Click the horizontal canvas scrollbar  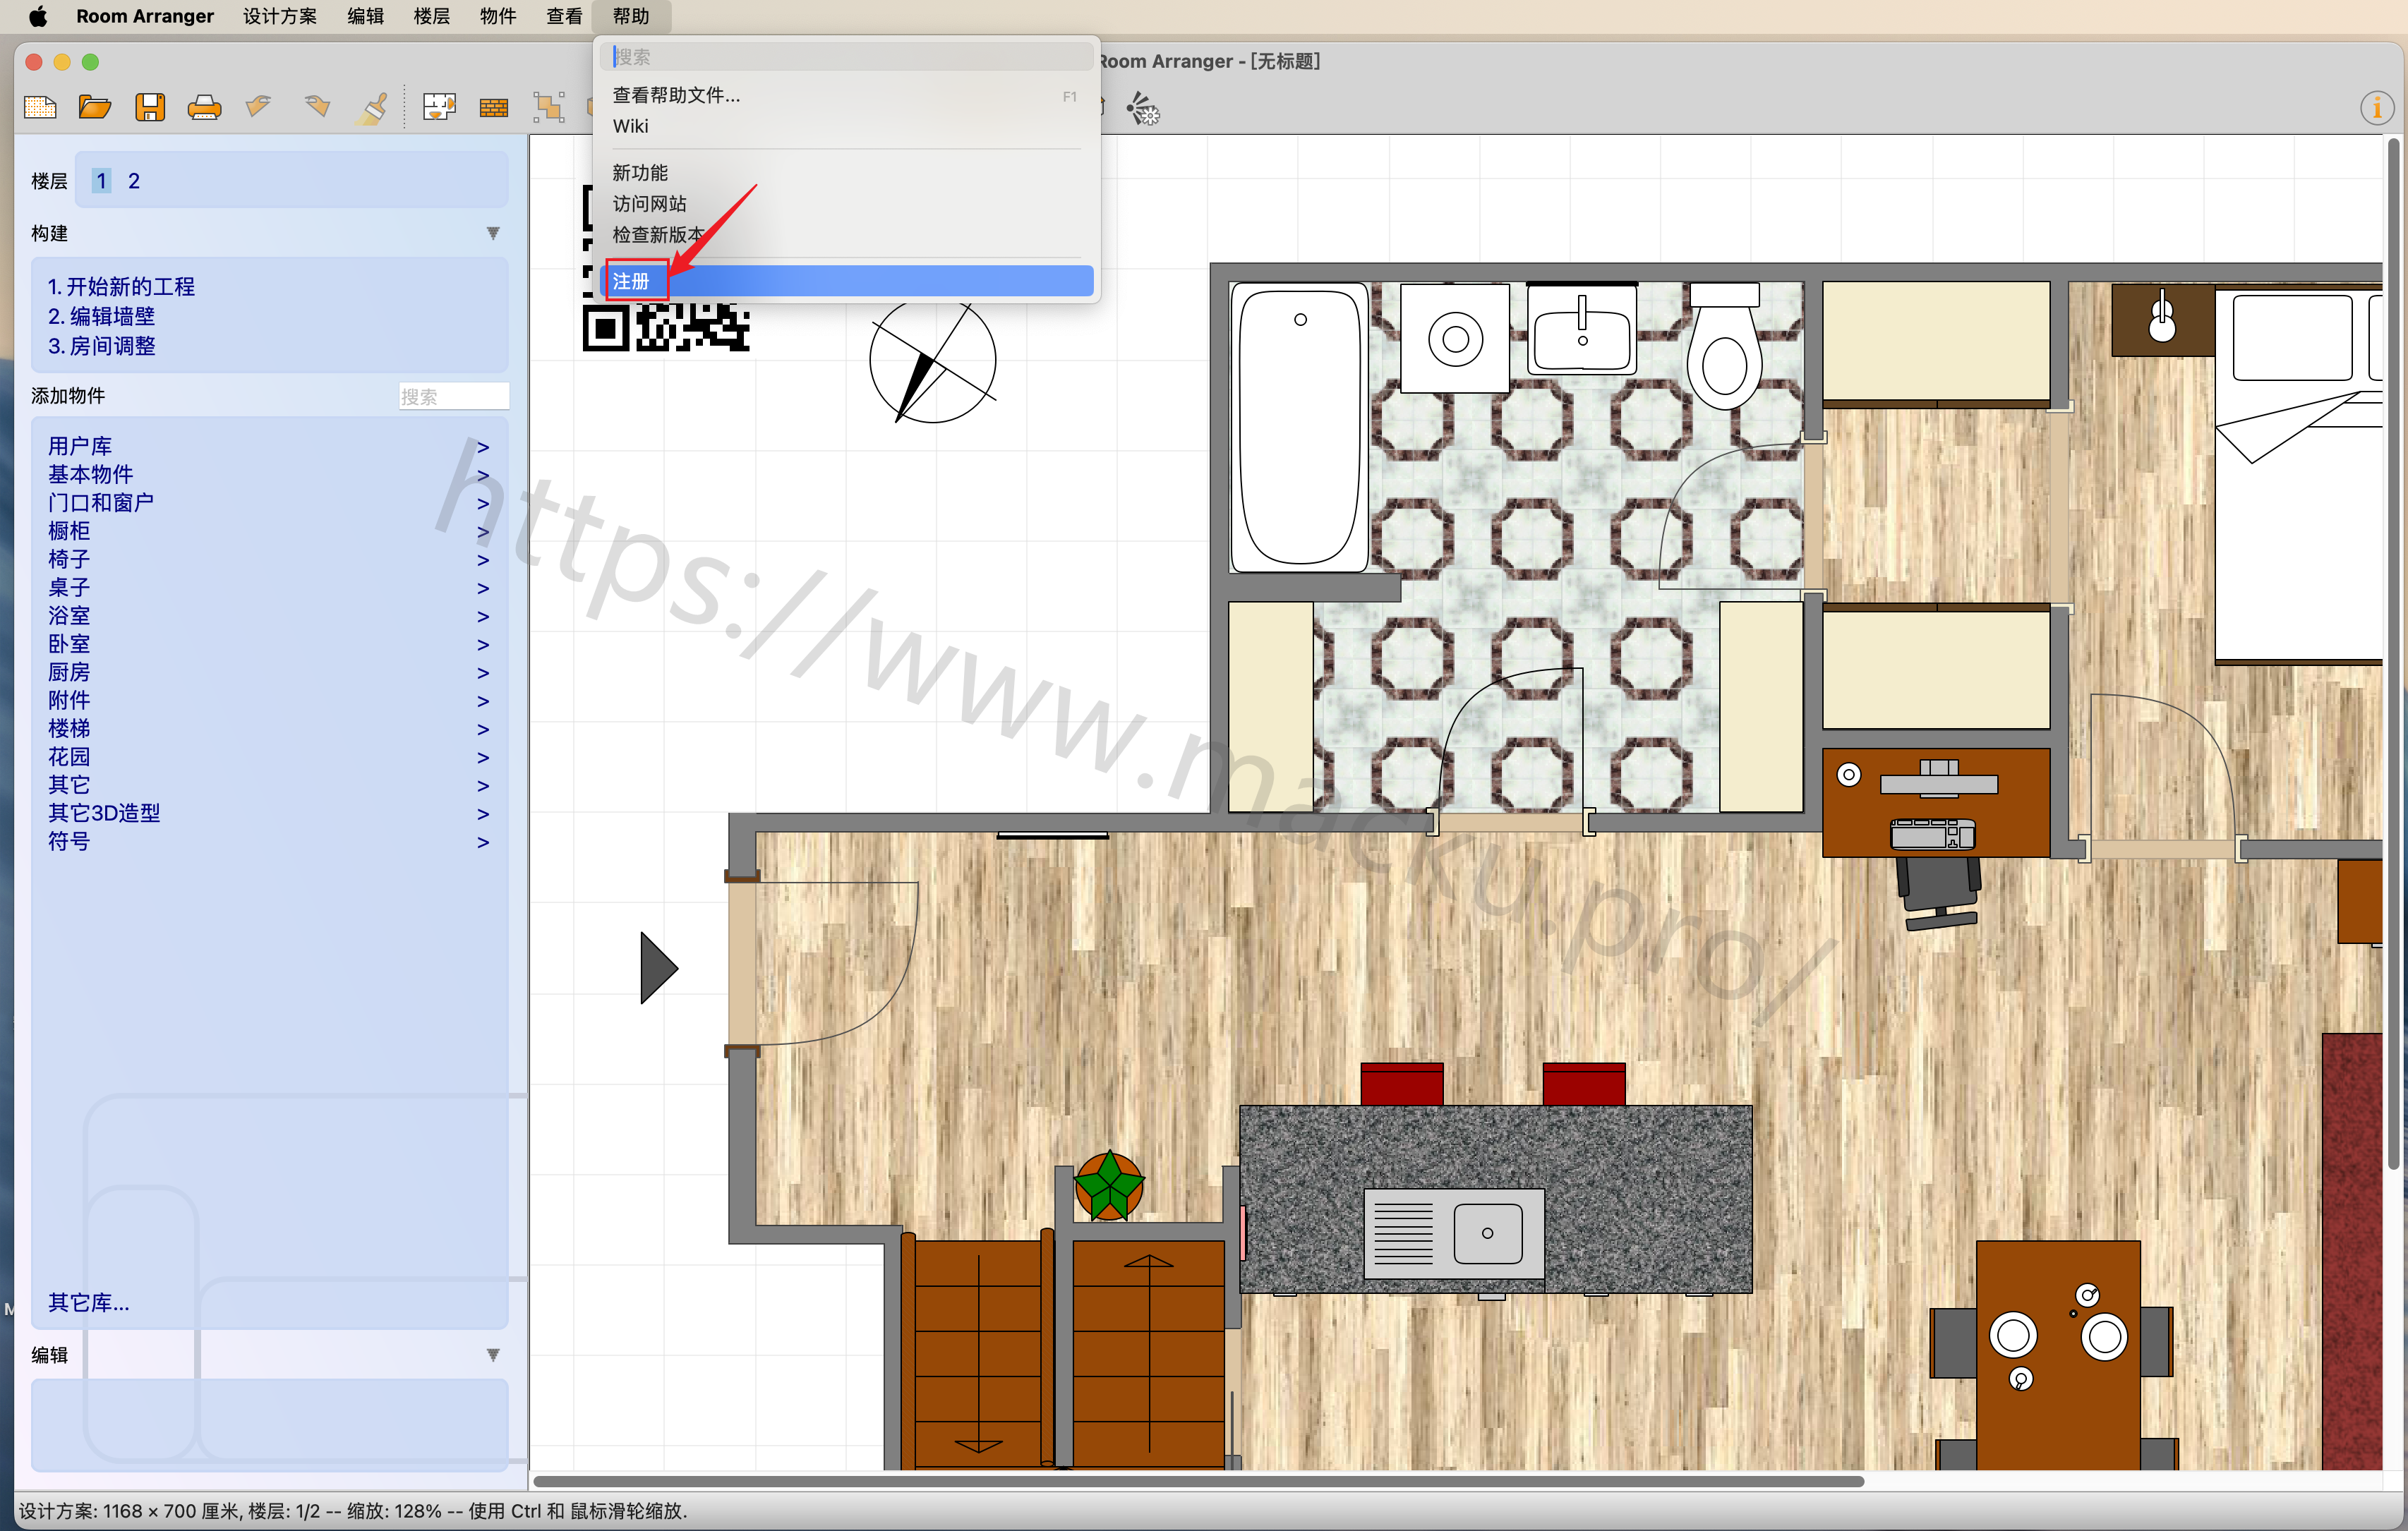pos(1198,1481)
